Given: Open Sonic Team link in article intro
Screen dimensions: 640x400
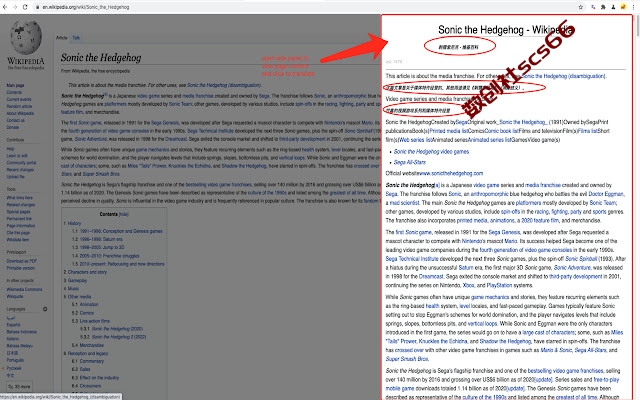Looking at the screenshot, I should click(180, 104).
